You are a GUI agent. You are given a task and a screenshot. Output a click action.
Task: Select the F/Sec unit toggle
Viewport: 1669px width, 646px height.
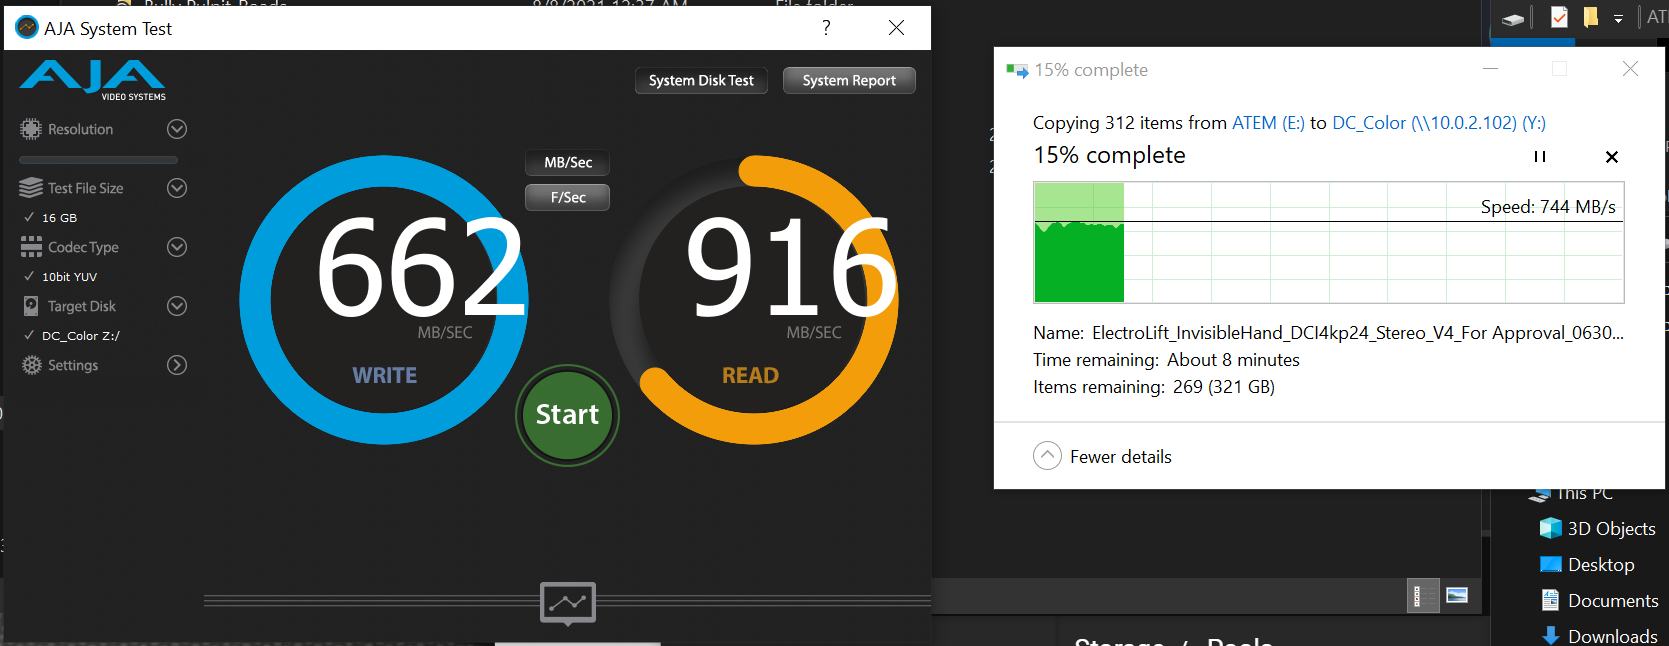click(568, 197)
